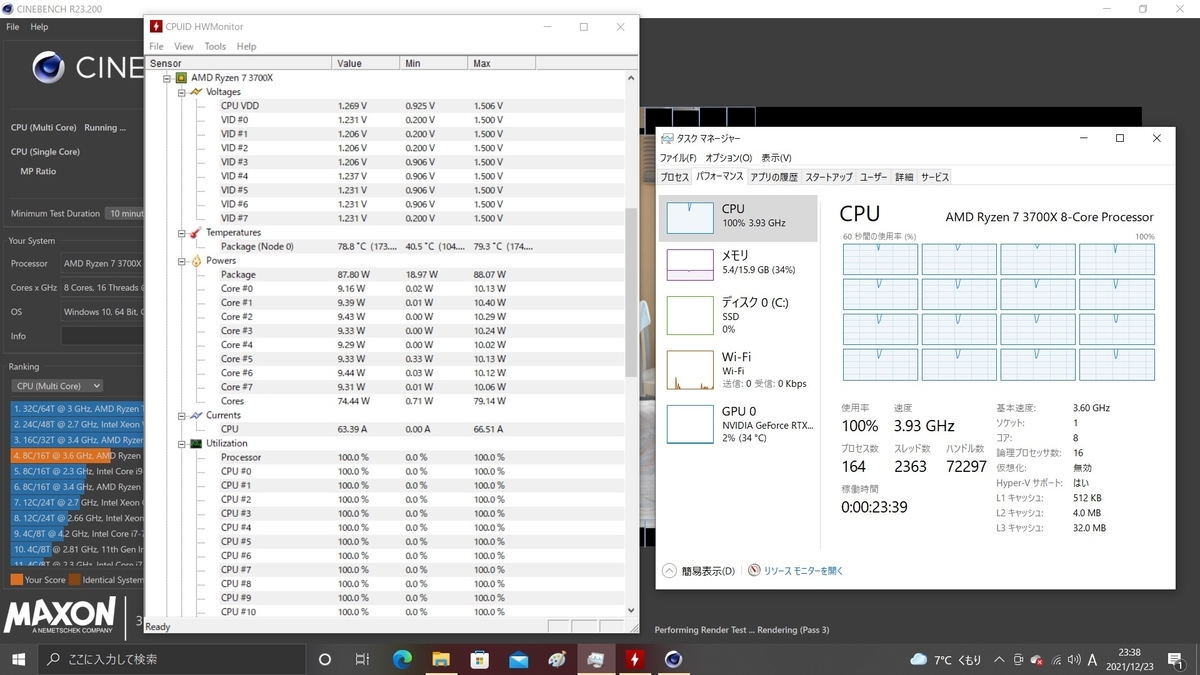Open HWMonitor Tools menu

215,46
